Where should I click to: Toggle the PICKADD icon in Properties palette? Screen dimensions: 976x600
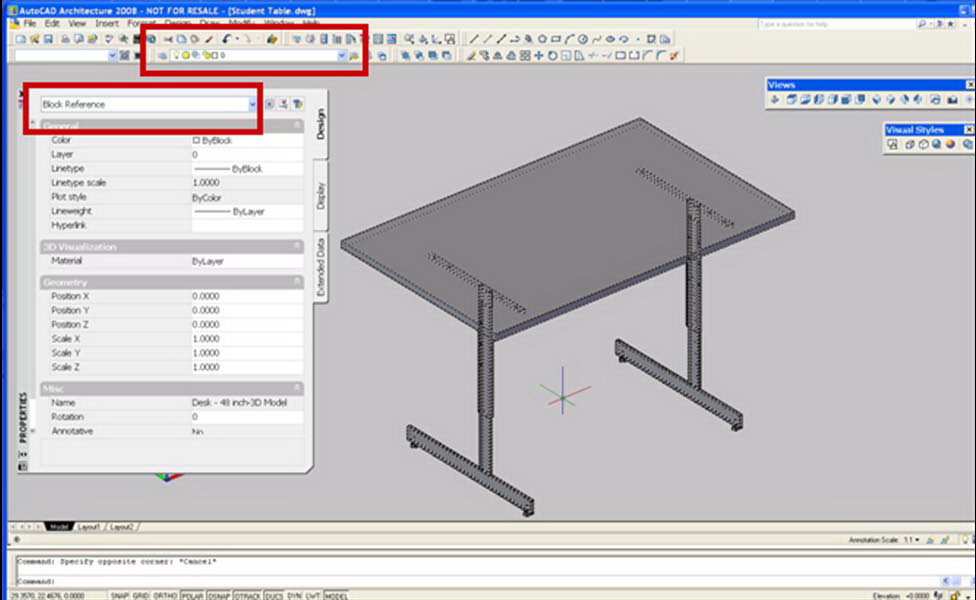pyautogui.click(x=270, y=104)
